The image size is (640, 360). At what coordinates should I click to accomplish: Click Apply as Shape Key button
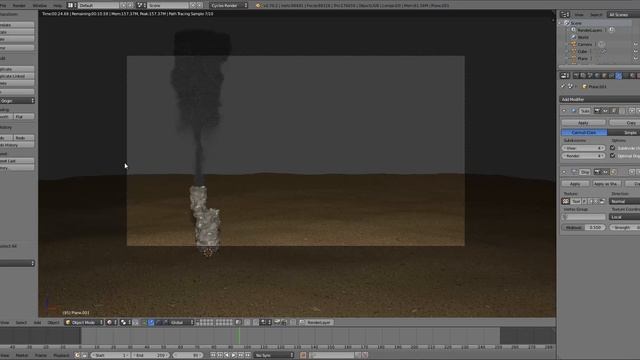[607, 184]
